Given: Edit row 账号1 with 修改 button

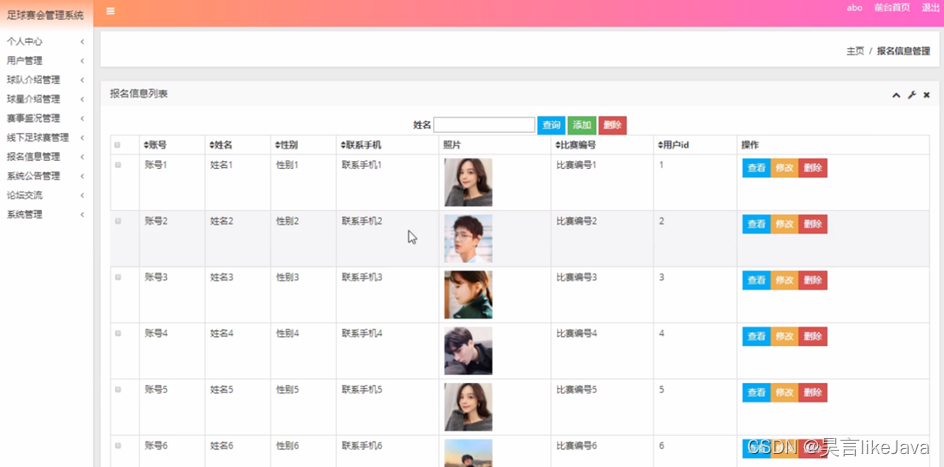Looking at the screenshot, I should click(x=784, y=168).
